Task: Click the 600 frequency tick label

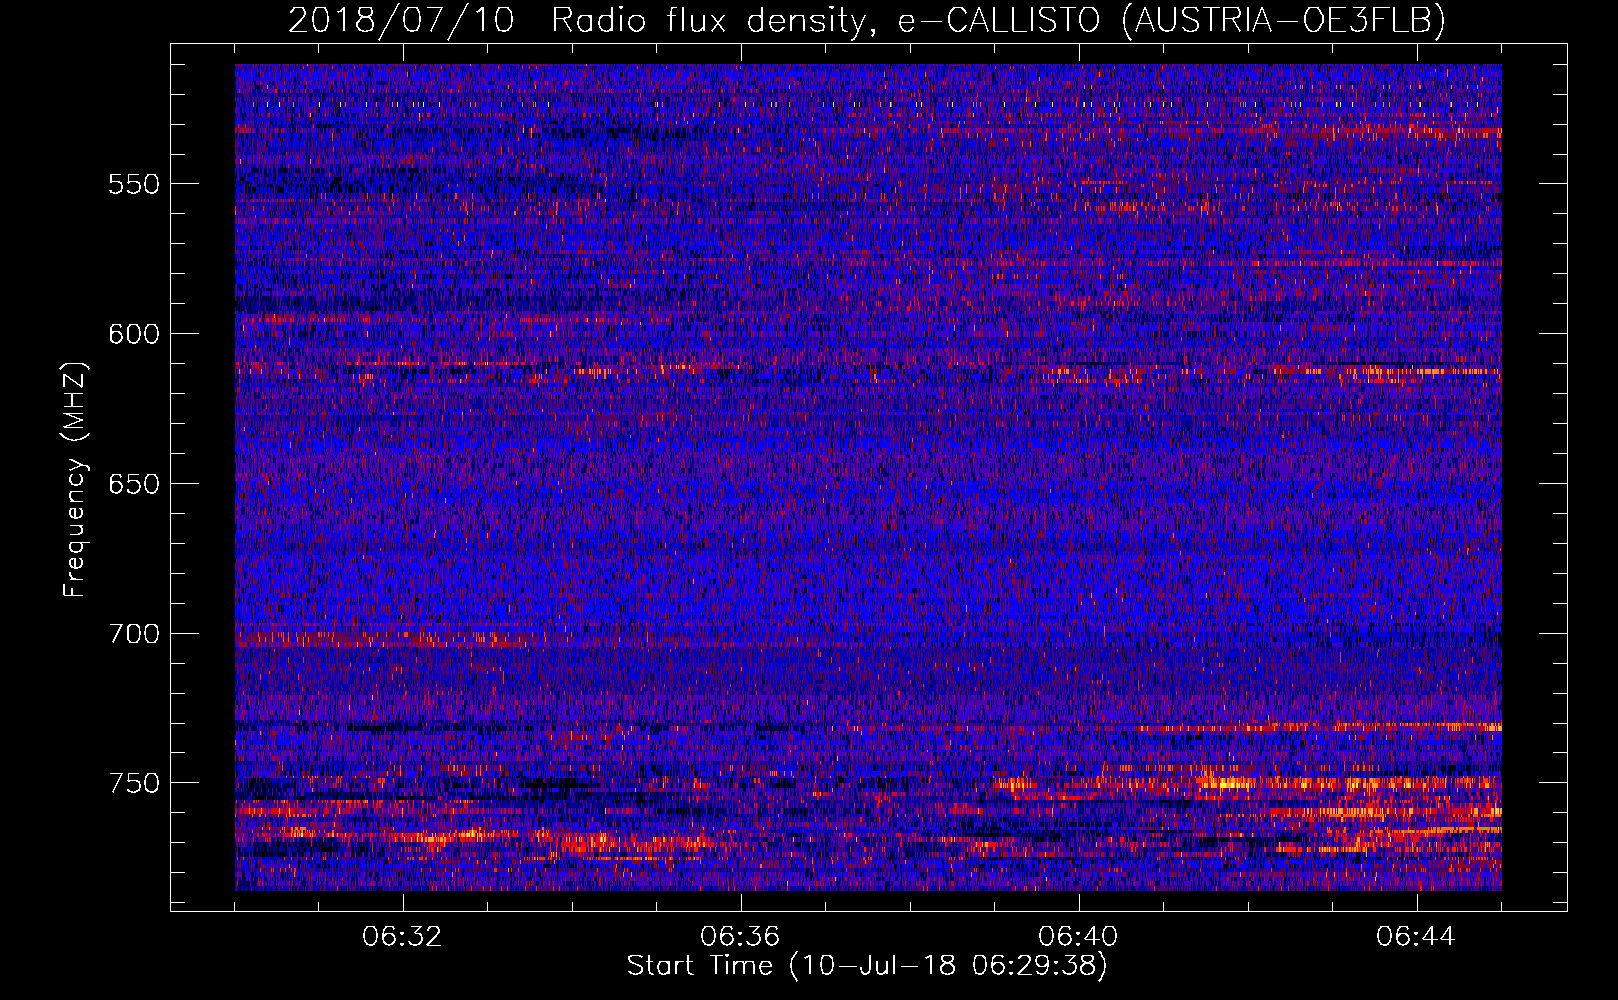Action: (134, 334)
